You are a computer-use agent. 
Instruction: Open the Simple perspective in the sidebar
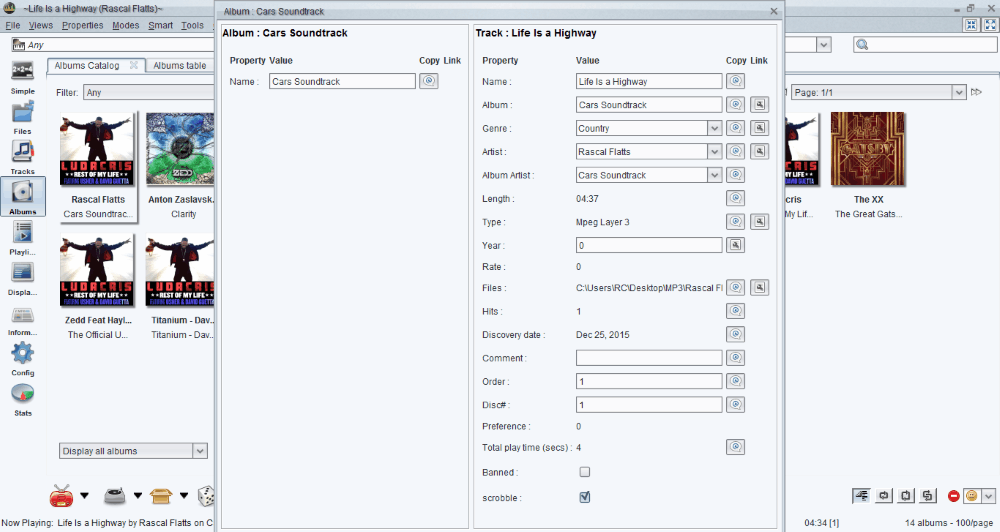click(x=22, y=77)
